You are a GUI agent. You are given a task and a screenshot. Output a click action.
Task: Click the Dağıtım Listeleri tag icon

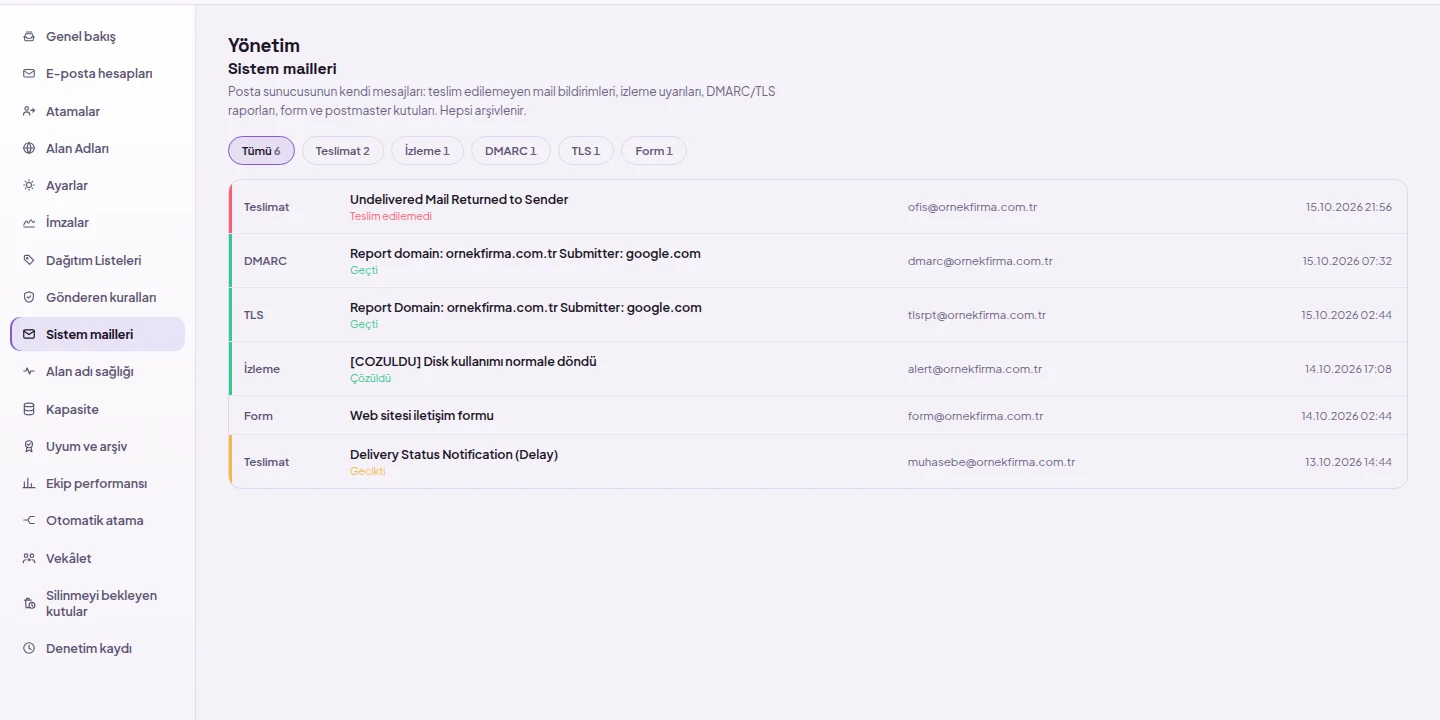click(x=29, y=260)
